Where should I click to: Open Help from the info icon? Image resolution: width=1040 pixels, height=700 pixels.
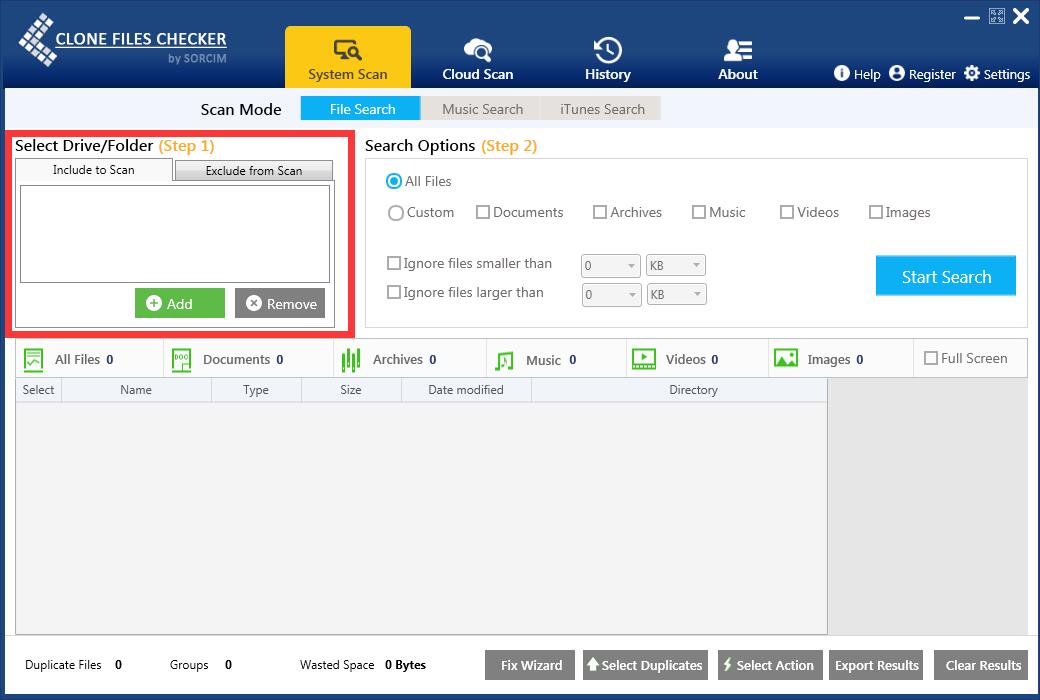point(842,73)
